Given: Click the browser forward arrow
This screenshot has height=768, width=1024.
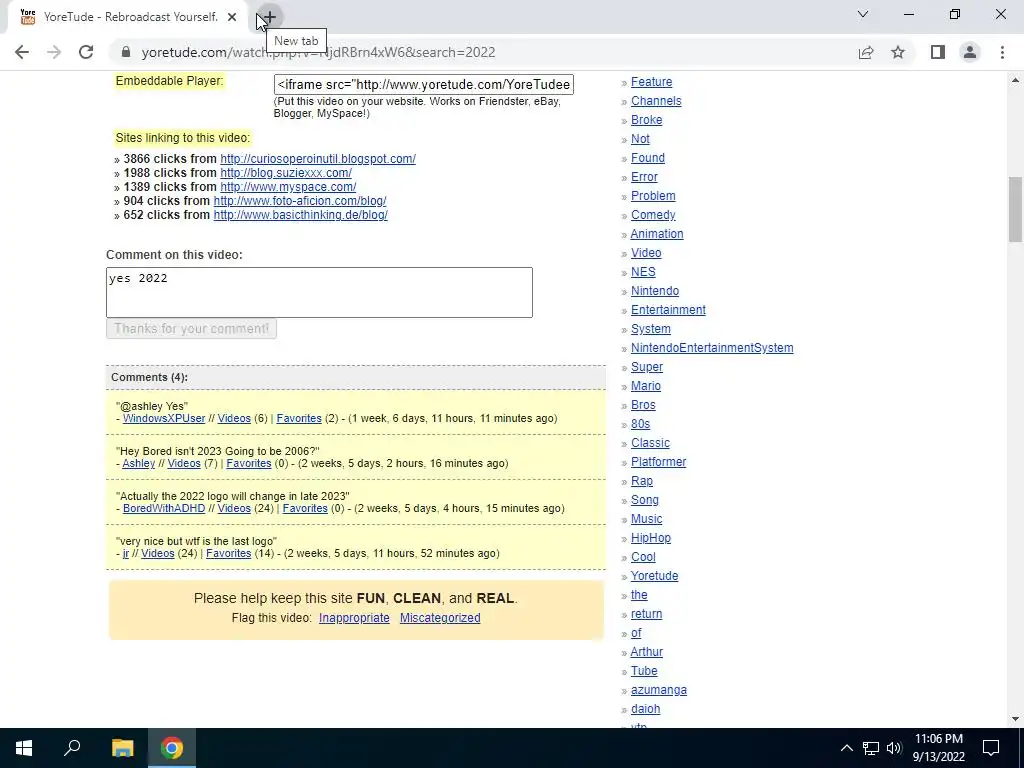Looking at the screenshot, I should coord(54,52).
